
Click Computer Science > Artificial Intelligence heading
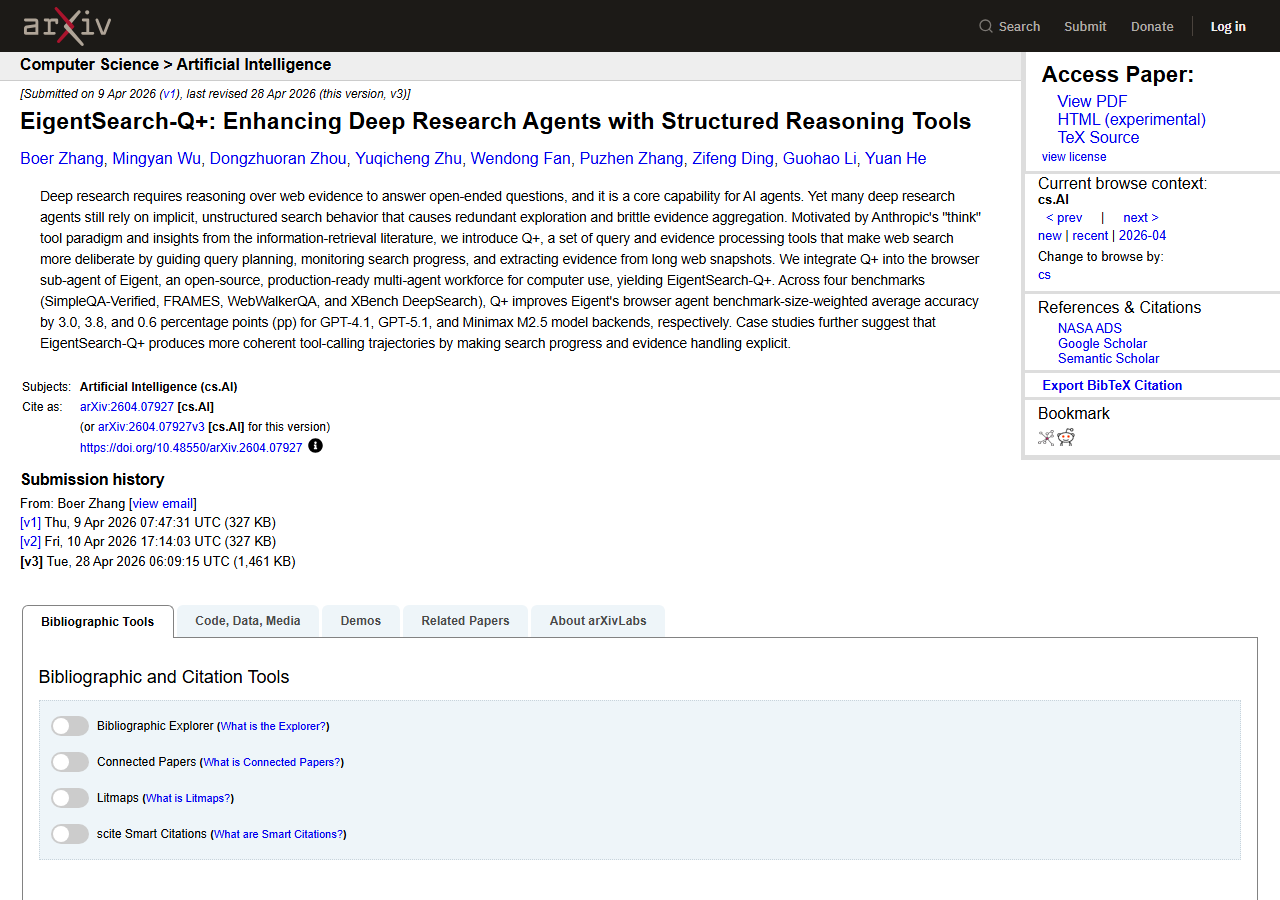tap(176, 65)
